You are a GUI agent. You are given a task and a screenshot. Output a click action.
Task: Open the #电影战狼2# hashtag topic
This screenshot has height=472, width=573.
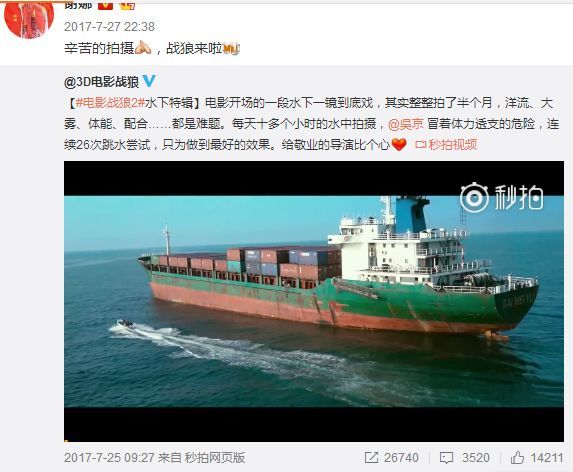pyautogui.click(x=110, y=103)
